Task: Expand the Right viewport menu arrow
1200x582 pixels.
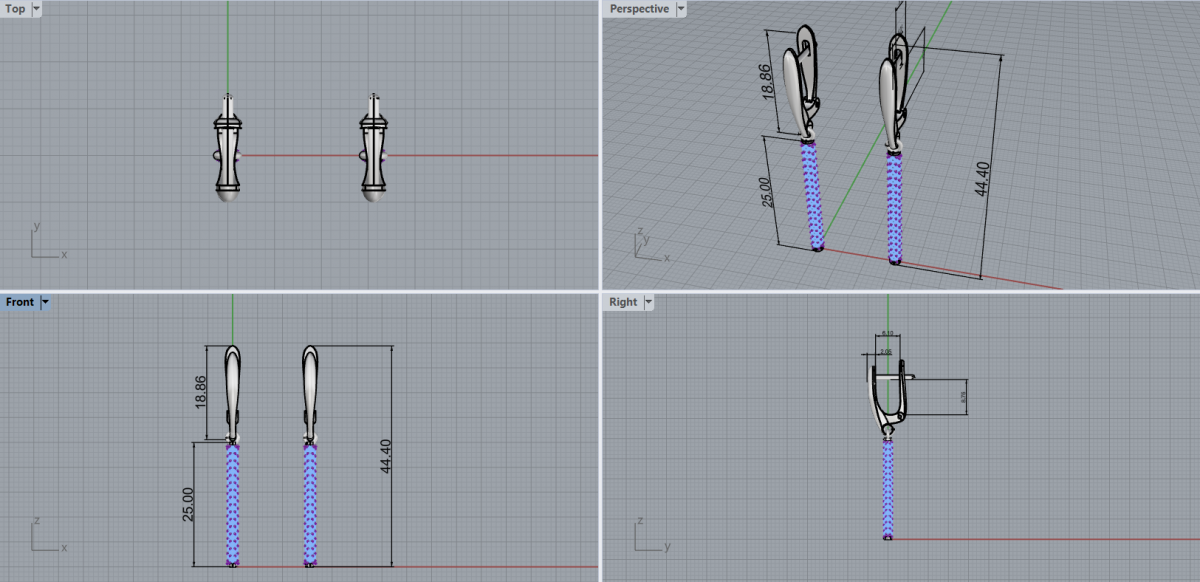Action: pos(648,302)
